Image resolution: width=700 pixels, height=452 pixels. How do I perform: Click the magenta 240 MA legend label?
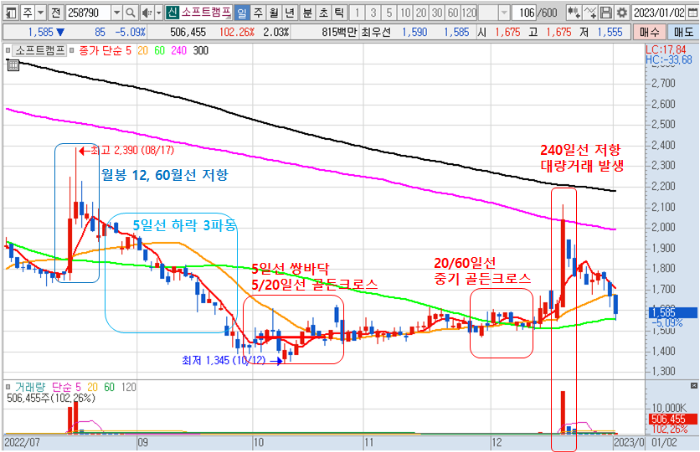[x=179, y=50]
